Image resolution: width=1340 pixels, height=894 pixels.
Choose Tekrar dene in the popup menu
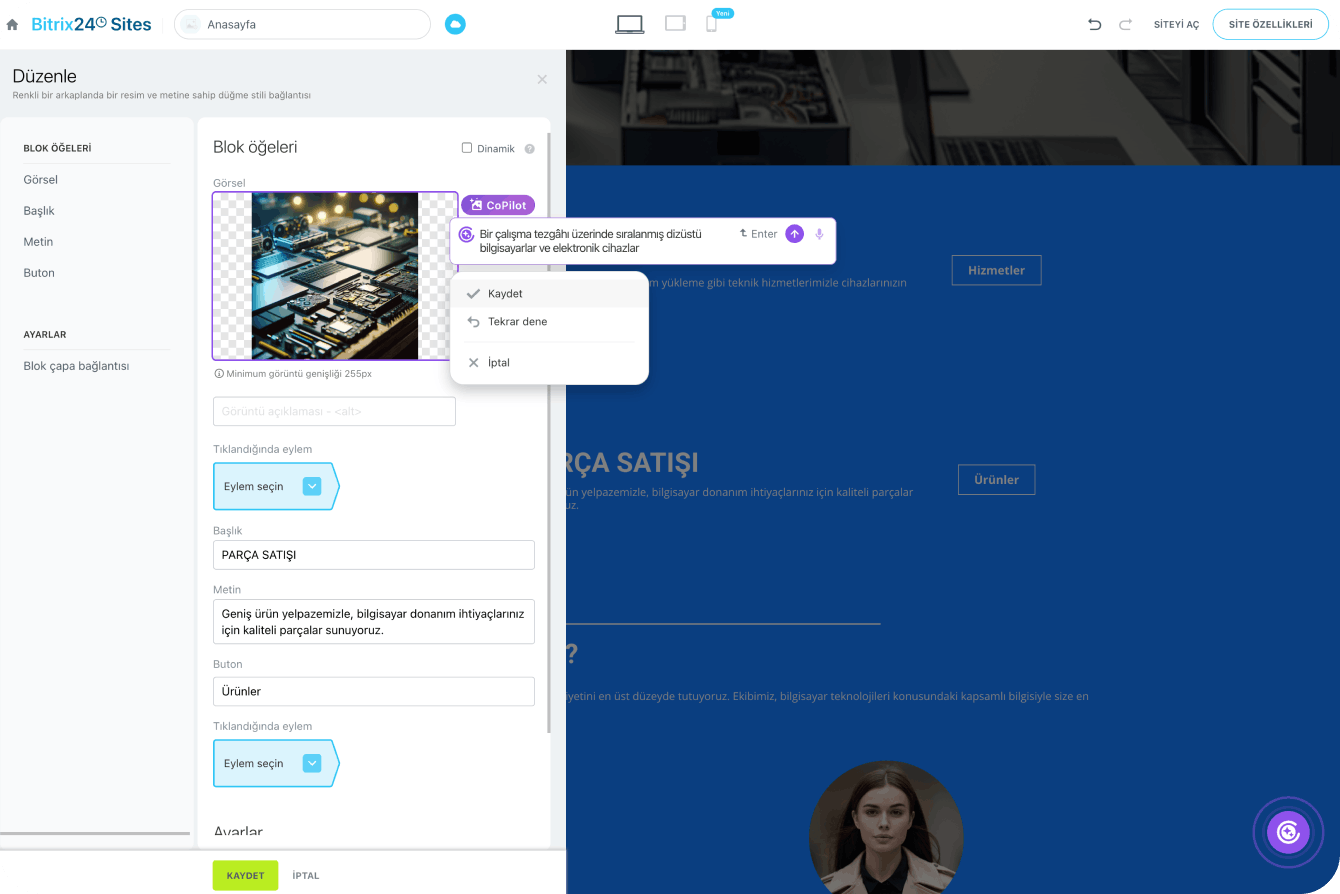click(x=517, y=322)
